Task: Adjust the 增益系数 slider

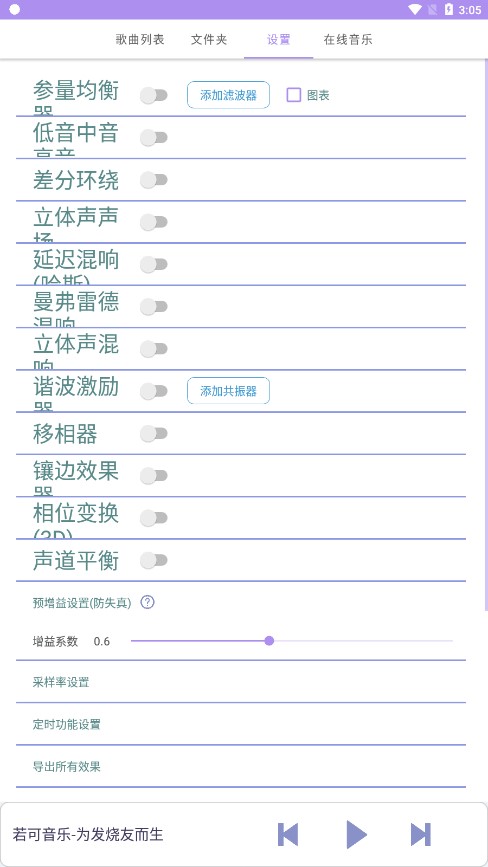Action: pyautogui.click(x=292, y=641)
